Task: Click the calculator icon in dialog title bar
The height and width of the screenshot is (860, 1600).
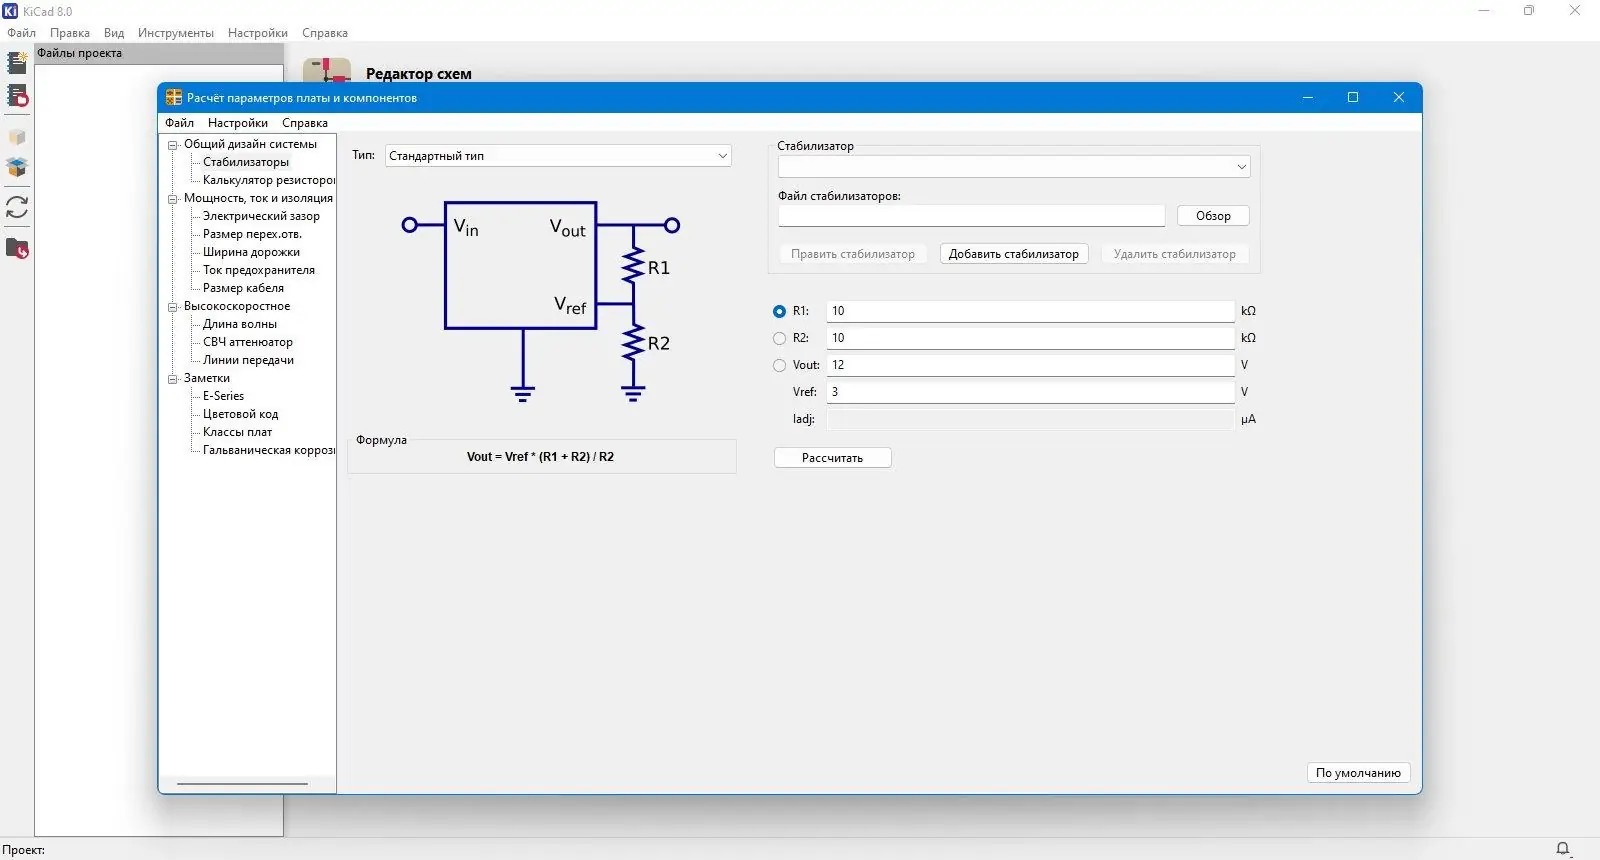Action: (174, 98)
